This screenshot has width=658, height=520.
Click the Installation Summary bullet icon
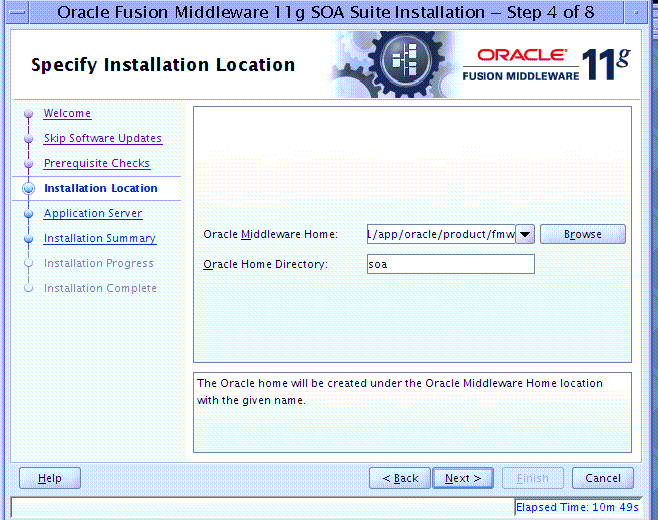29,239
